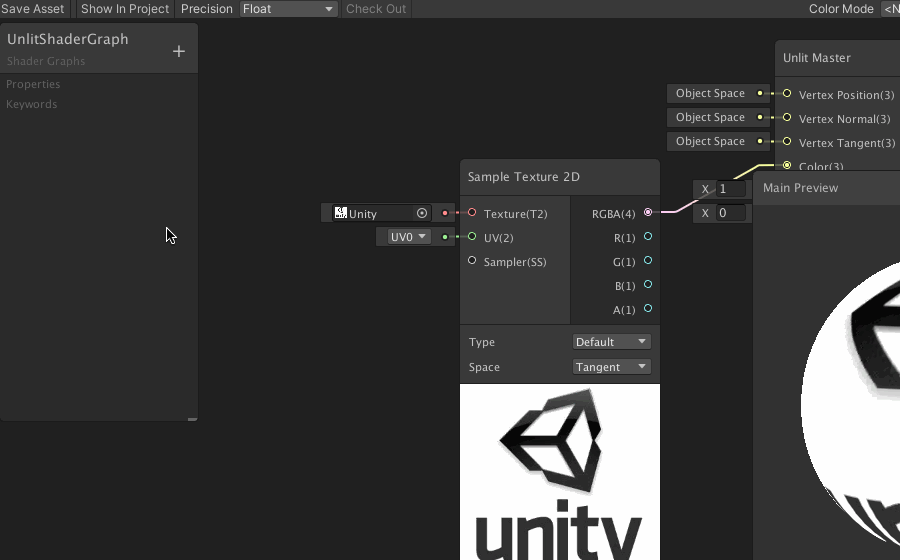This screenshot has width=900, height=560.
Task: Click the Sampler(SS) input port
Action: pyautogui.click(x=472, y=260)
